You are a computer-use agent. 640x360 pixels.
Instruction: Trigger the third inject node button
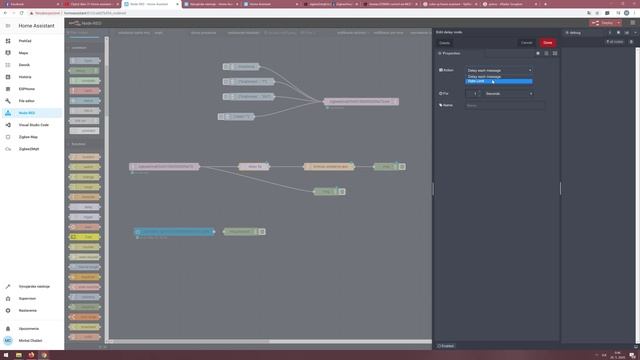pyautogui.click(x=226, y=97)
